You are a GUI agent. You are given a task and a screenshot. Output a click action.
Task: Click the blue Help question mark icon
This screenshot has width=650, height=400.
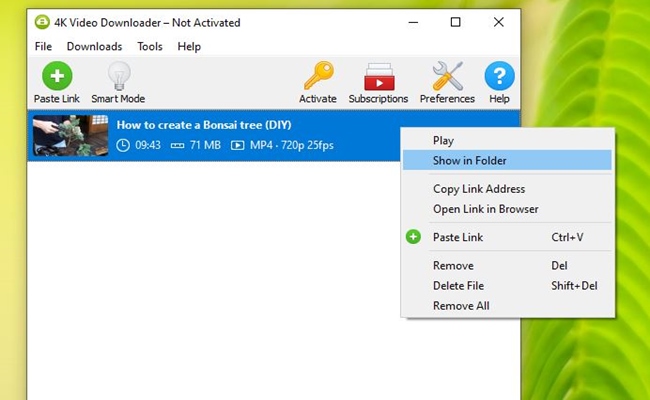coord(500,76)
